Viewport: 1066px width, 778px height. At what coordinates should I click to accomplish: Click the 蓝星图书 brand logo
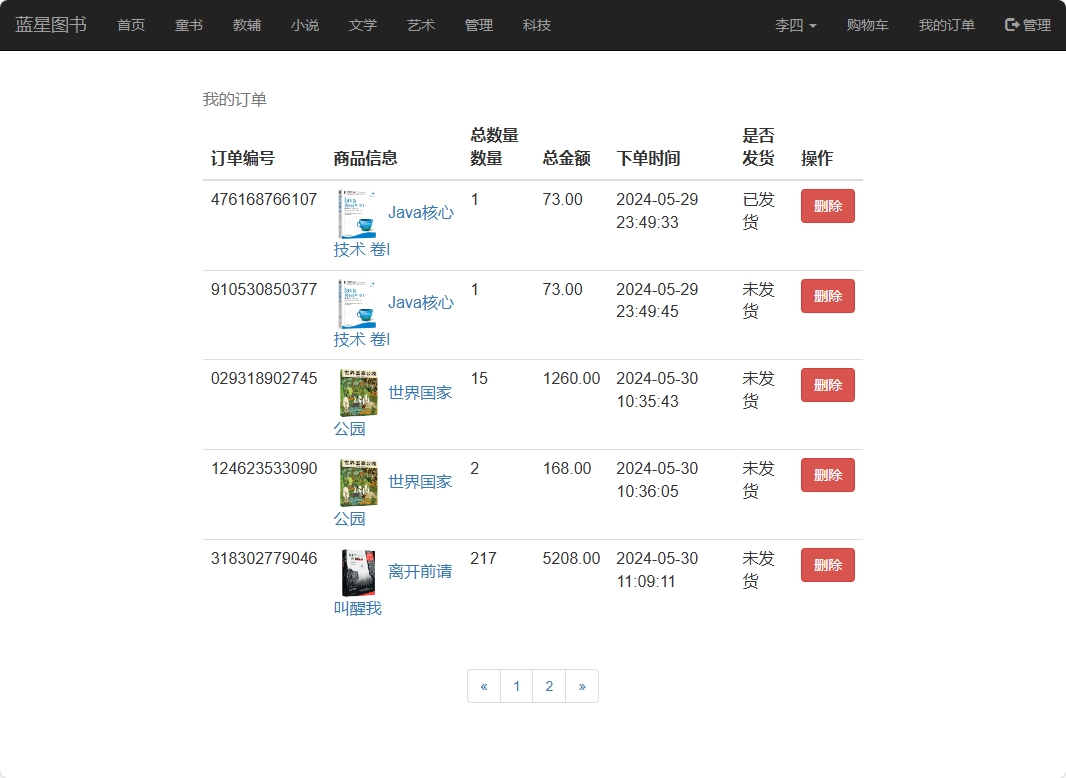coord(50,26)
